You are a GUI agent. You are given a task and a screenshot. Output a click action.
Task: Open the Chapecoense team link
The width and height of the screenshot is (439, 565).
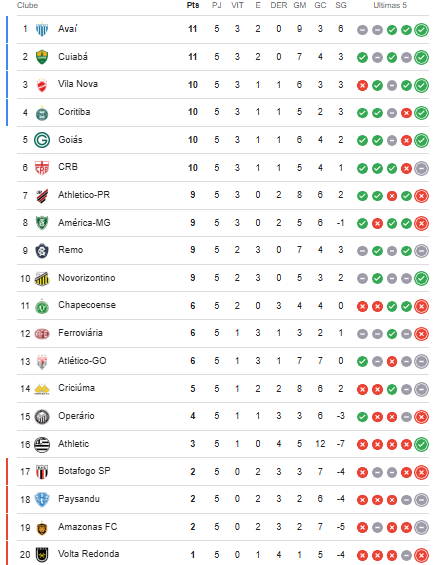(x=87, y=305)
